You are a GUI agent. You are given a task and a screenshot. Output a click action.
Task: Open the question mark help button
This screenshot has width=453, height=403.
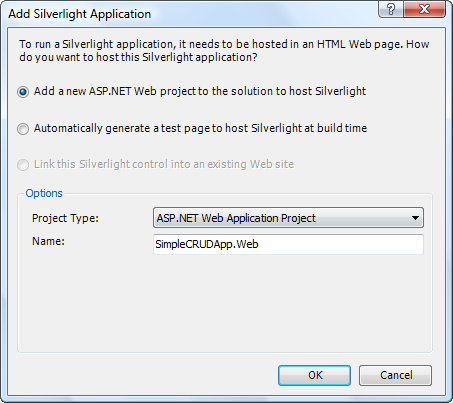(x=391, y=9)
